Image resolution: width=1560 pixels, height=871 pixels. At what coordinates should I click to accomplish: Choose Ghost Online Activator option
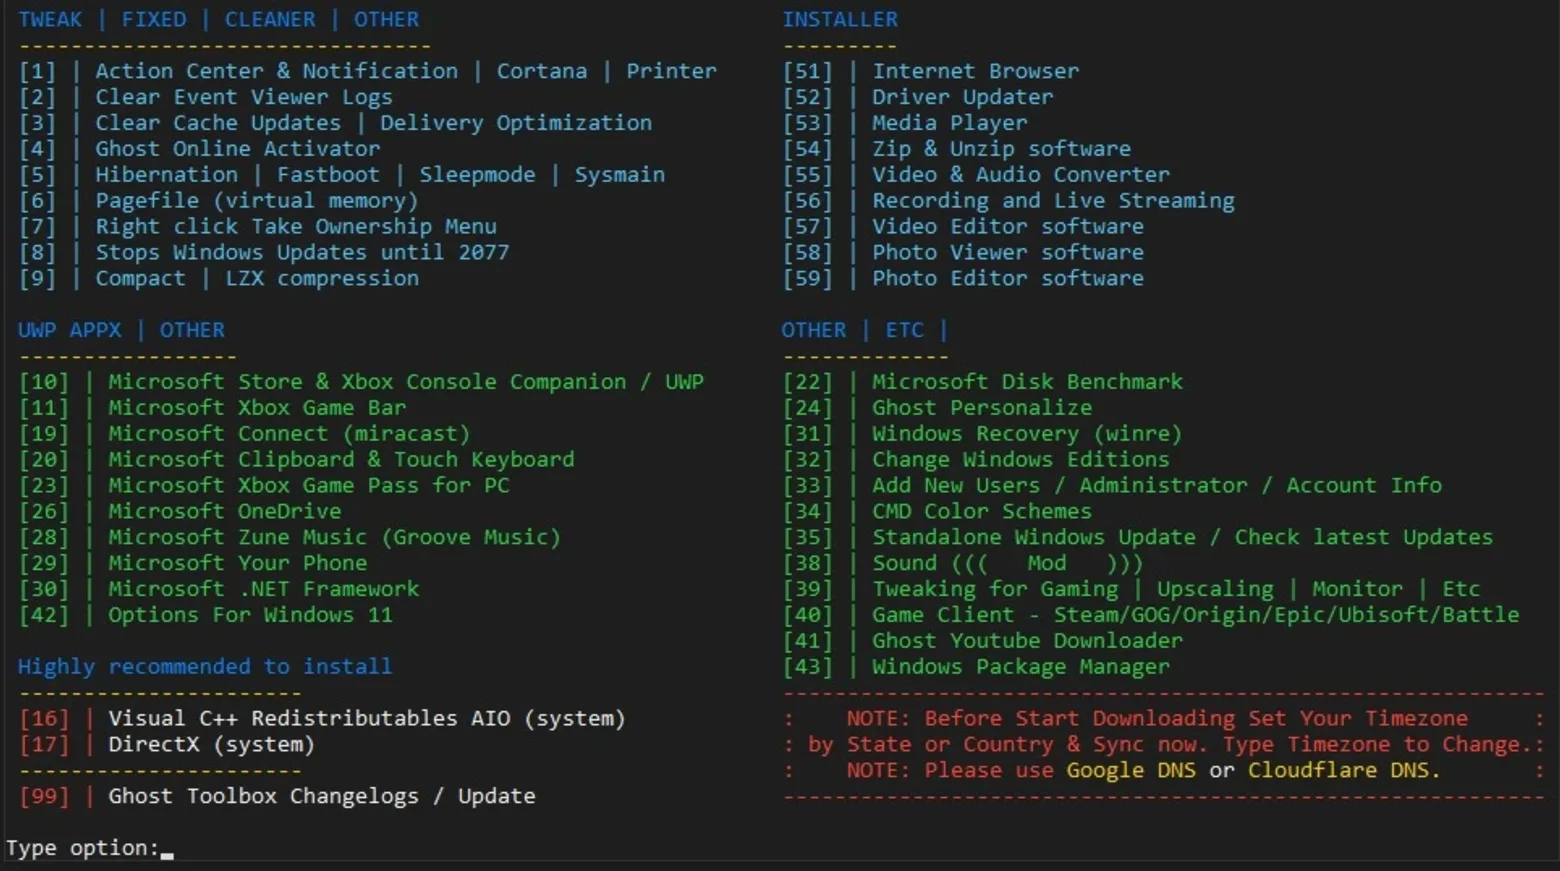(200, 149)
